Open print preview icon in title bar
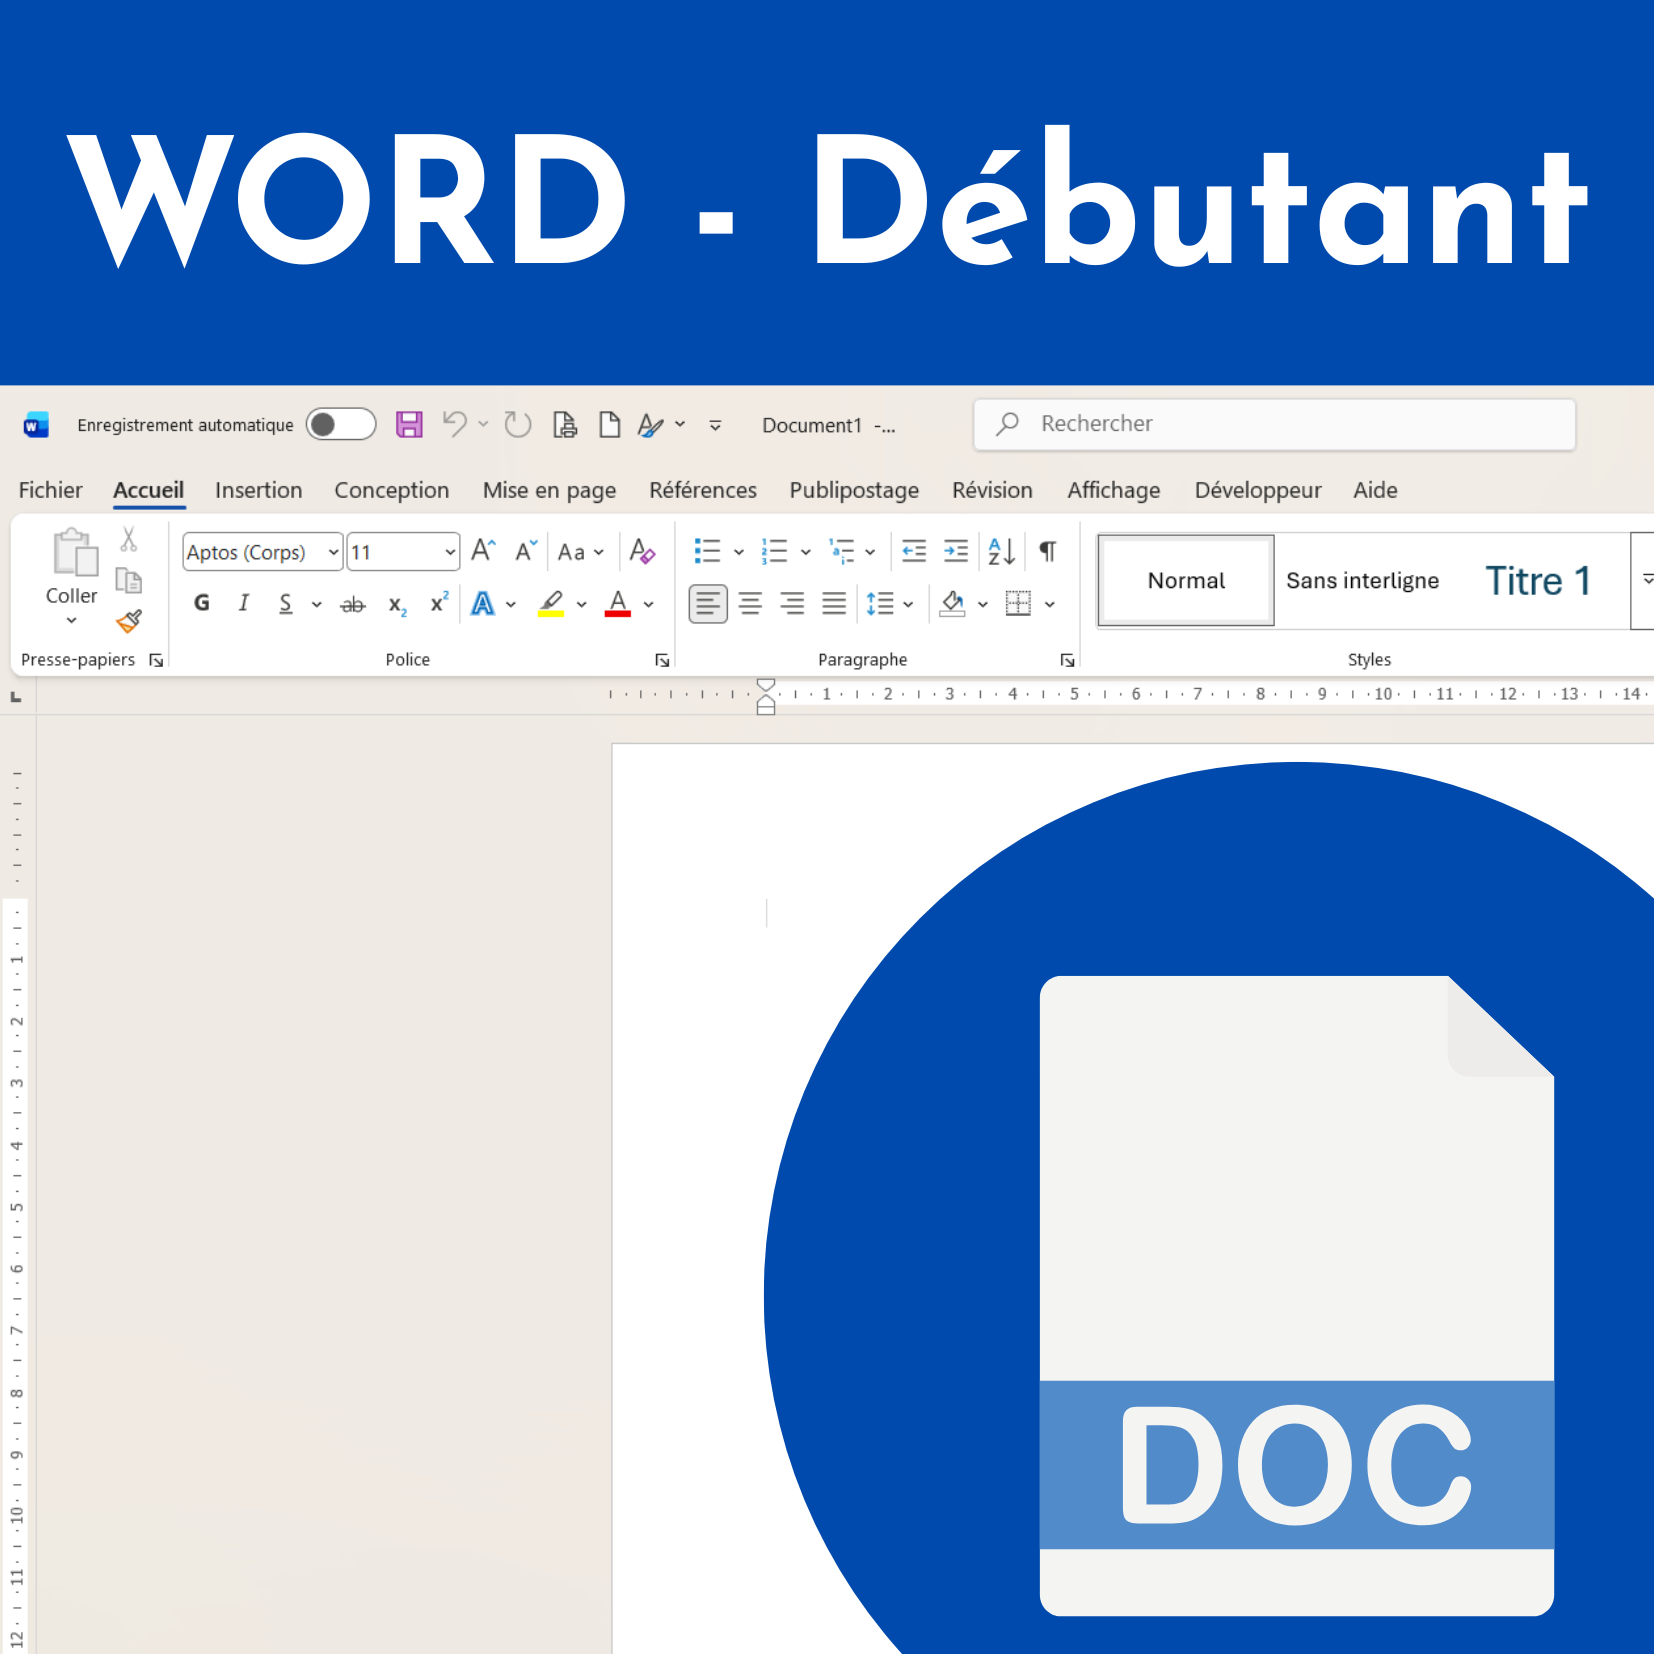Image resolution: width=1654 pixels, height=1654 pixels. [565, 425]
